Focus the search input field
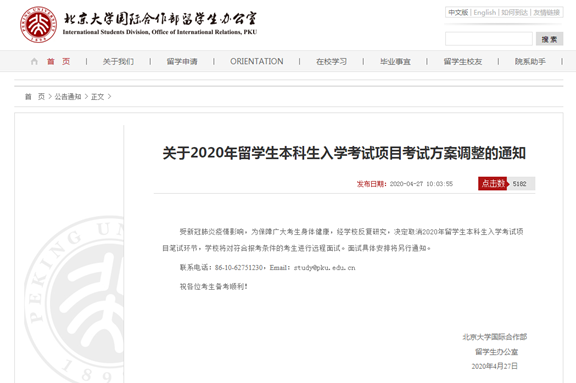576x383 pixels. click(489, 39)
